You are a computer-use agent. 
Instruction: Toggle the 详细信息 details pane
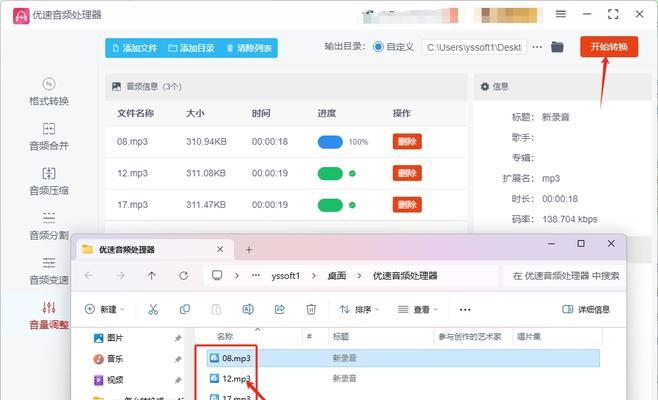[585, 309]
